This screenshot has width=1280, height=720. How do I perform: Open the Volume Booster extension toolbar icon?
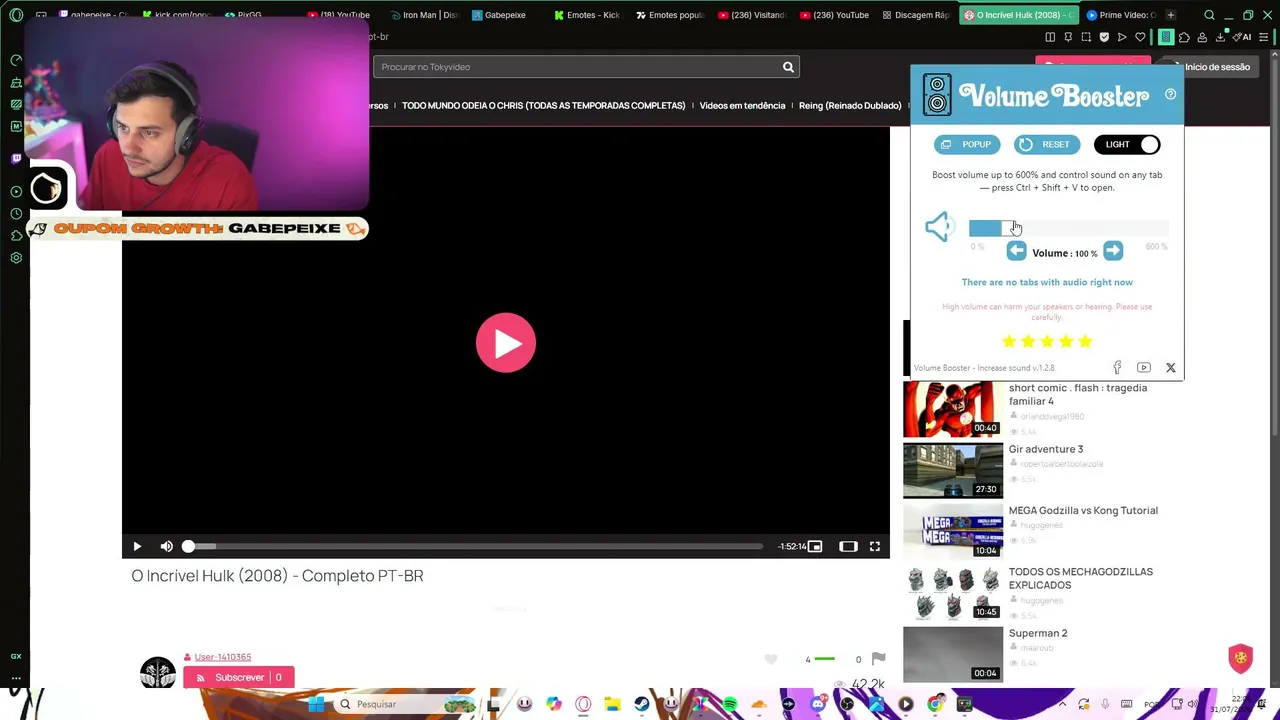[1166, 37]
